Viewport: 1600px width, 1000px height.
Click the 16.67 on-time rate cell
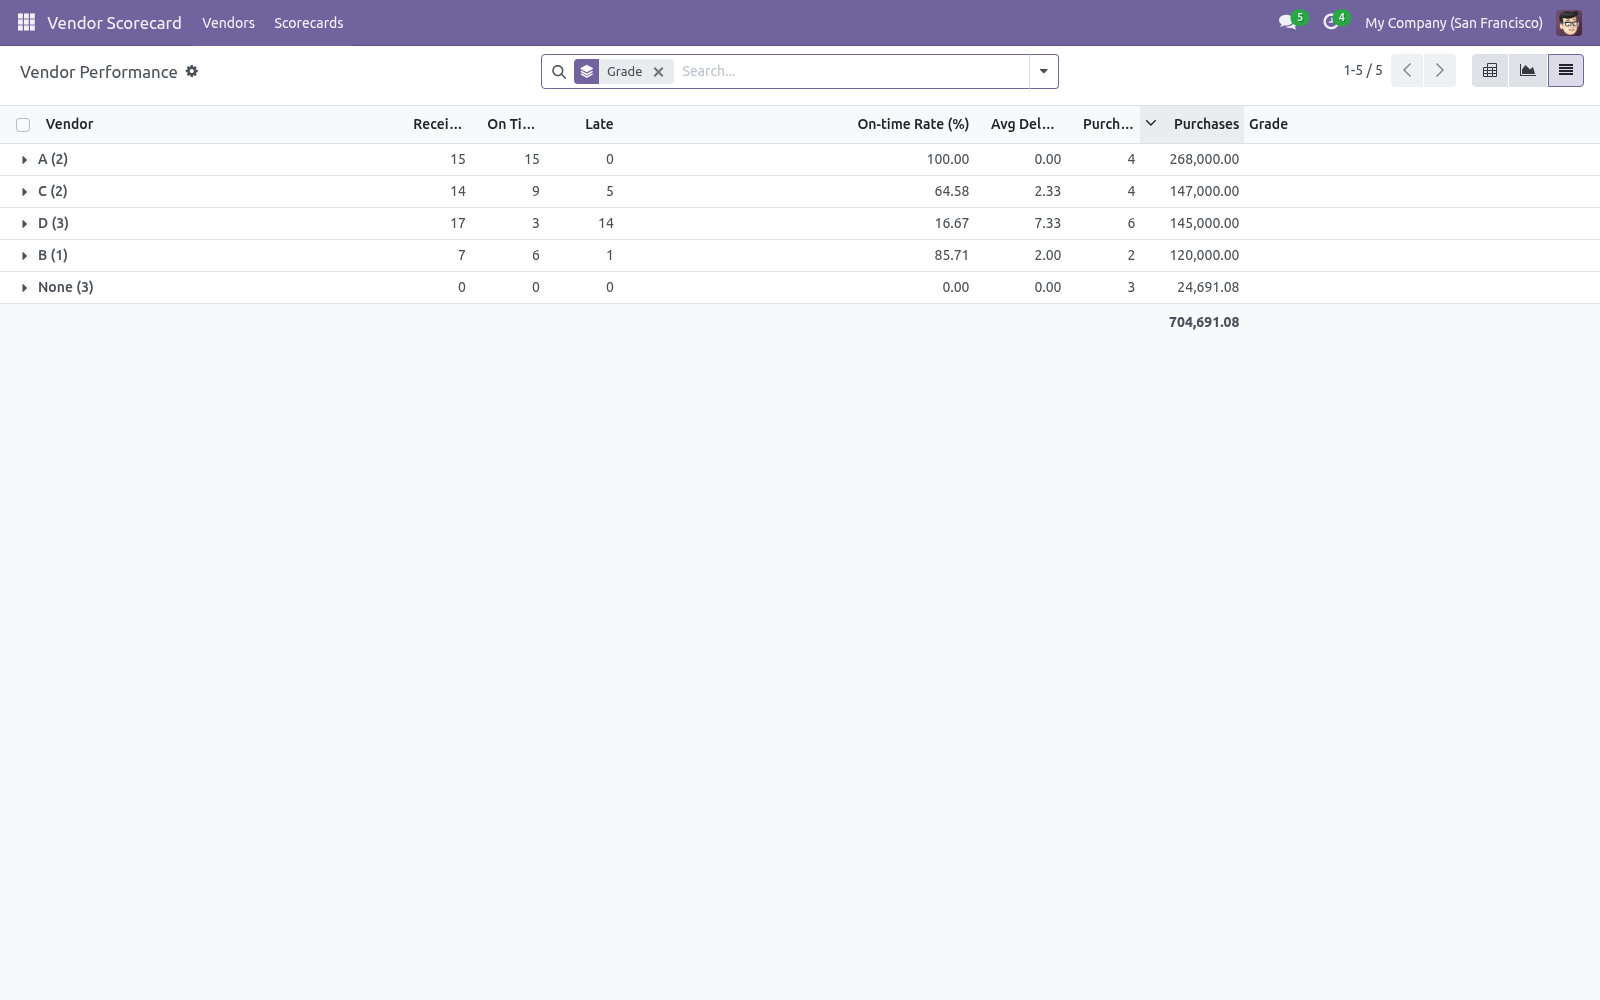click(x=951, y=223)
